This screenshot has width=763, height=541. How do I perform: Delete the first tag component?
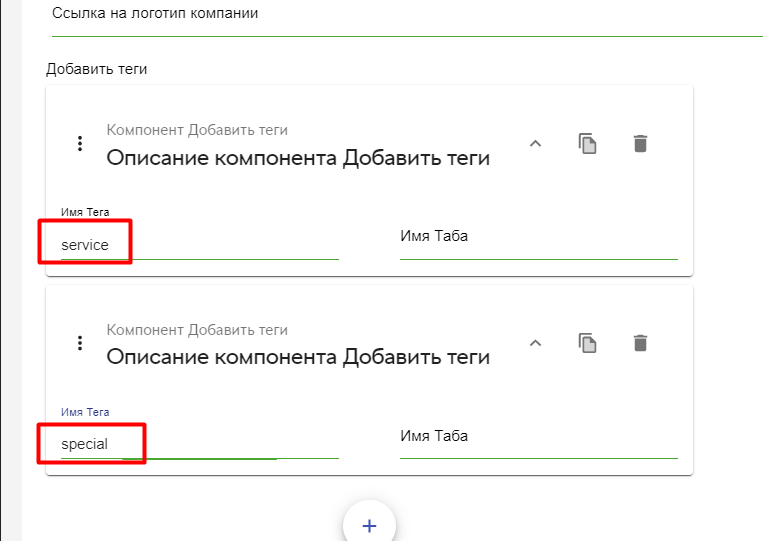(641, 143)
